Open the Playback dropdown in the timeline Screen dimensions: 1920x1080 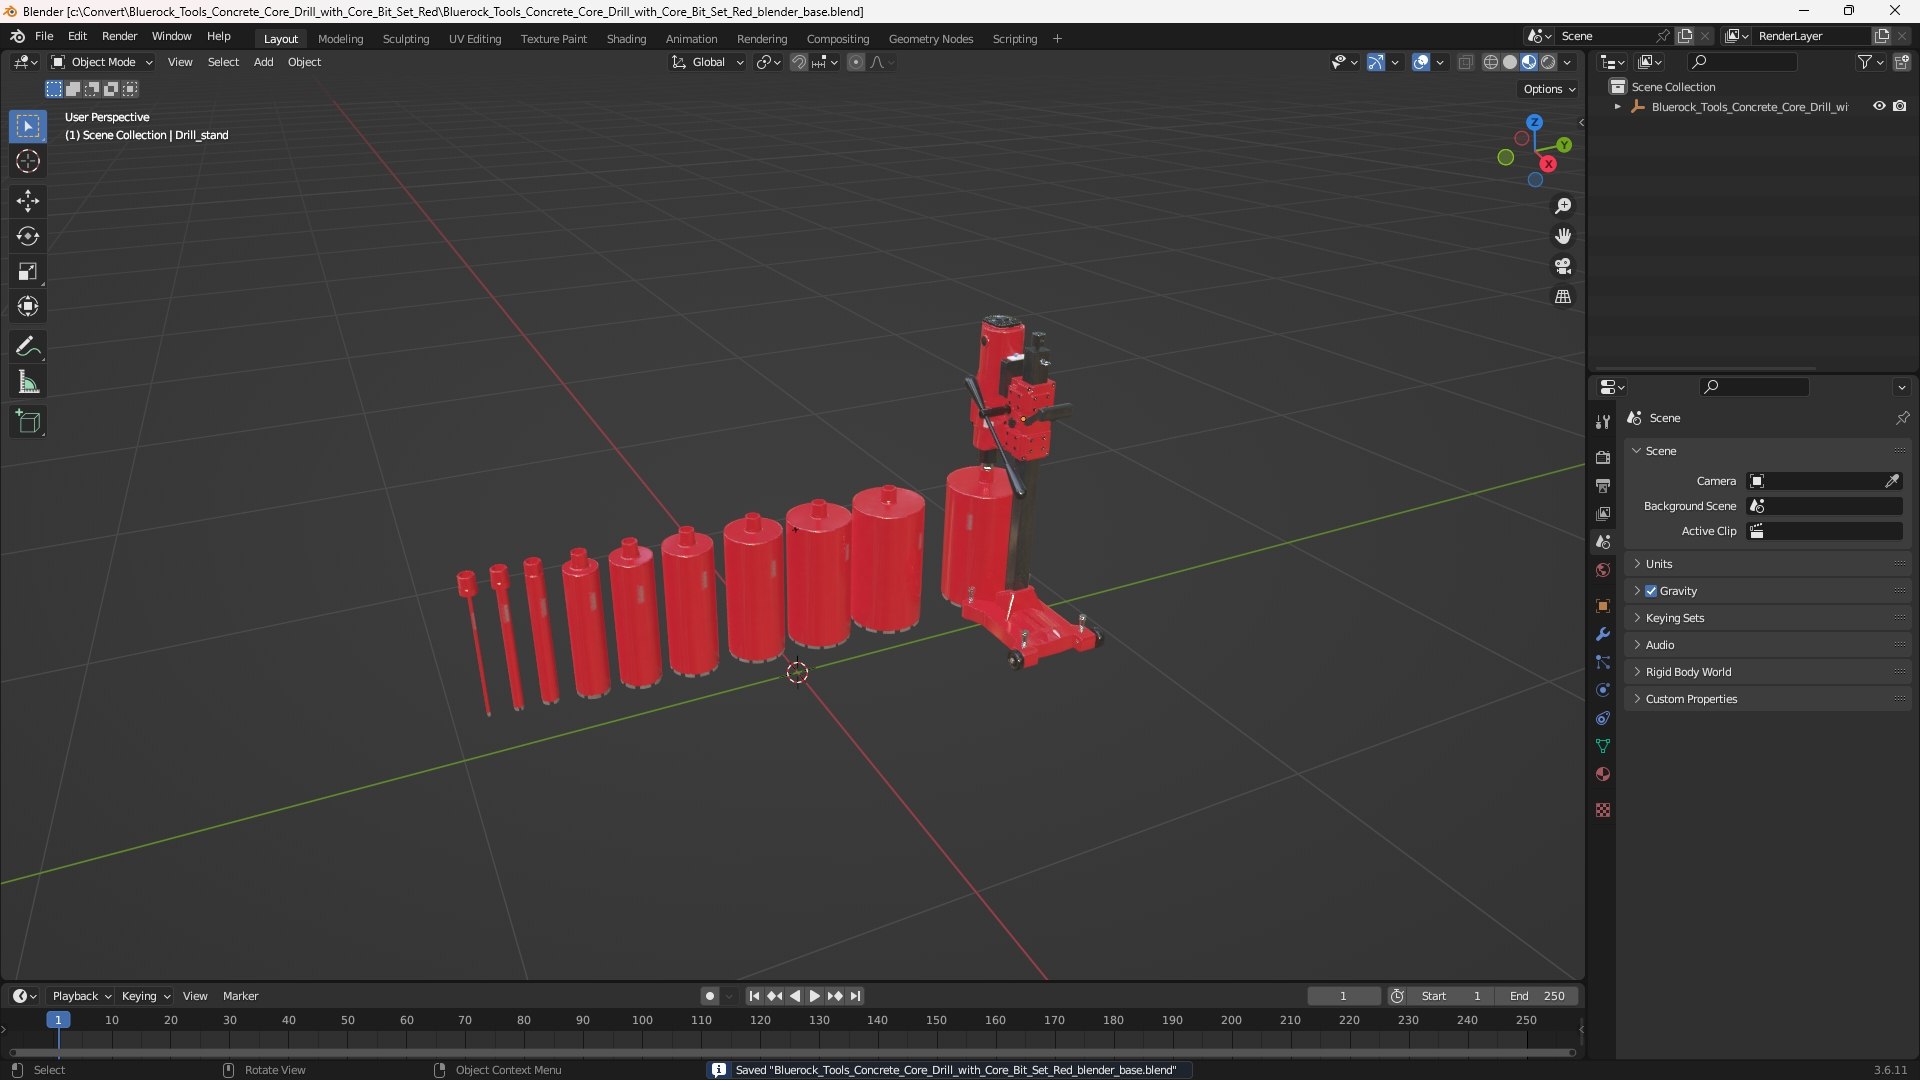81,996
